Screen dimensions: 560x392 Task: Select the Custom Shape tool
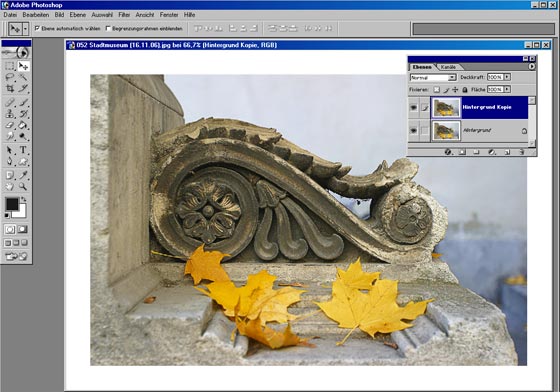click(x=23, y=161)
